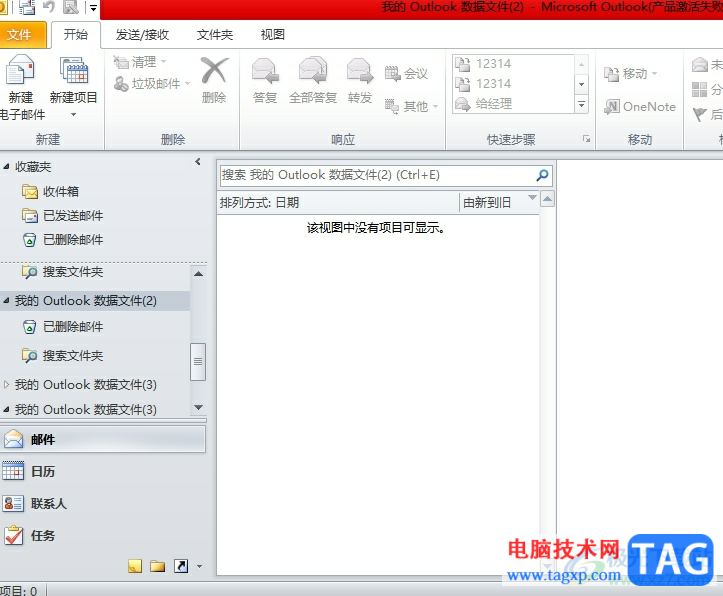This screenshot has height=596, width=723.
Task: Switch to Folder (文件夹) tab
Action: [215, 35]
